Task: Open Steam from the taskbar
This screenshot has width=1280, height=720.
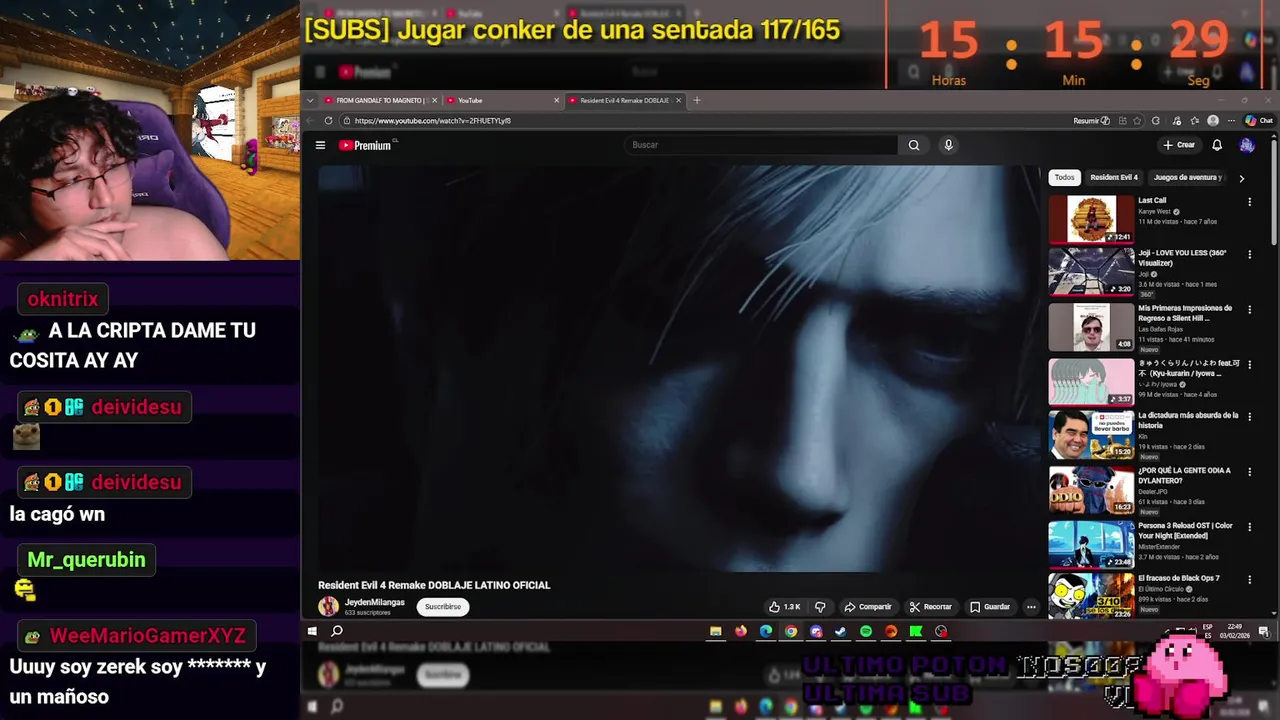Action: tap(841, 631)
